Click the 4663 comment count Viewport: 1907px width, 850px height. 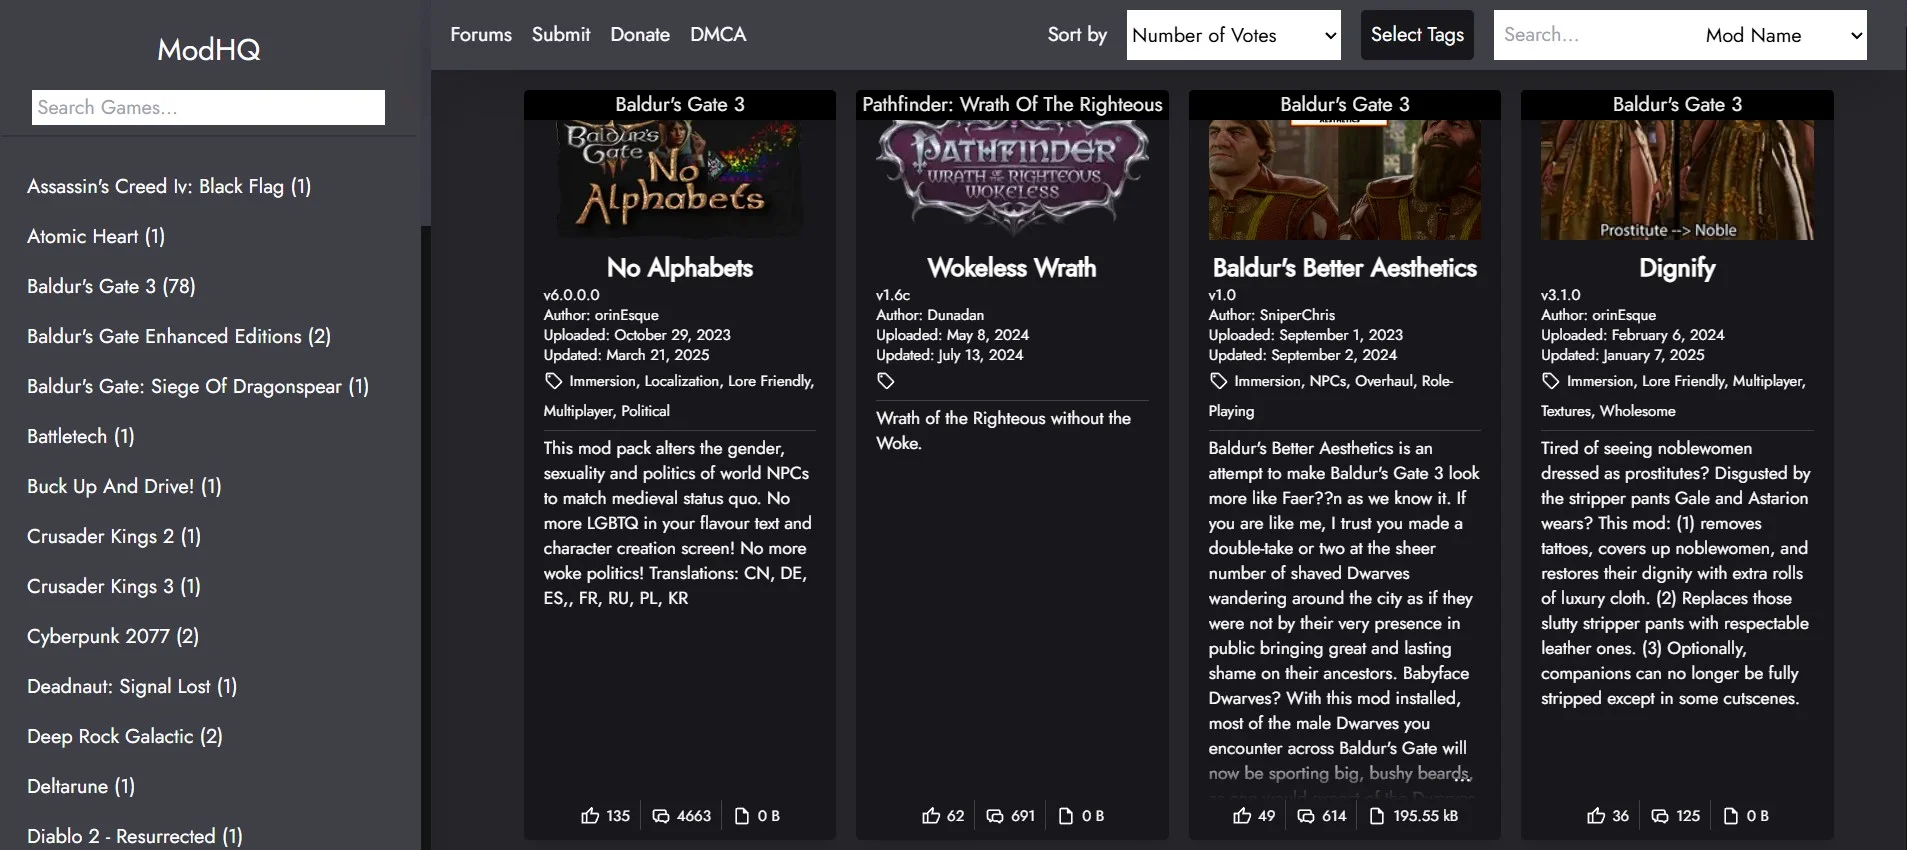coord(694,816)
